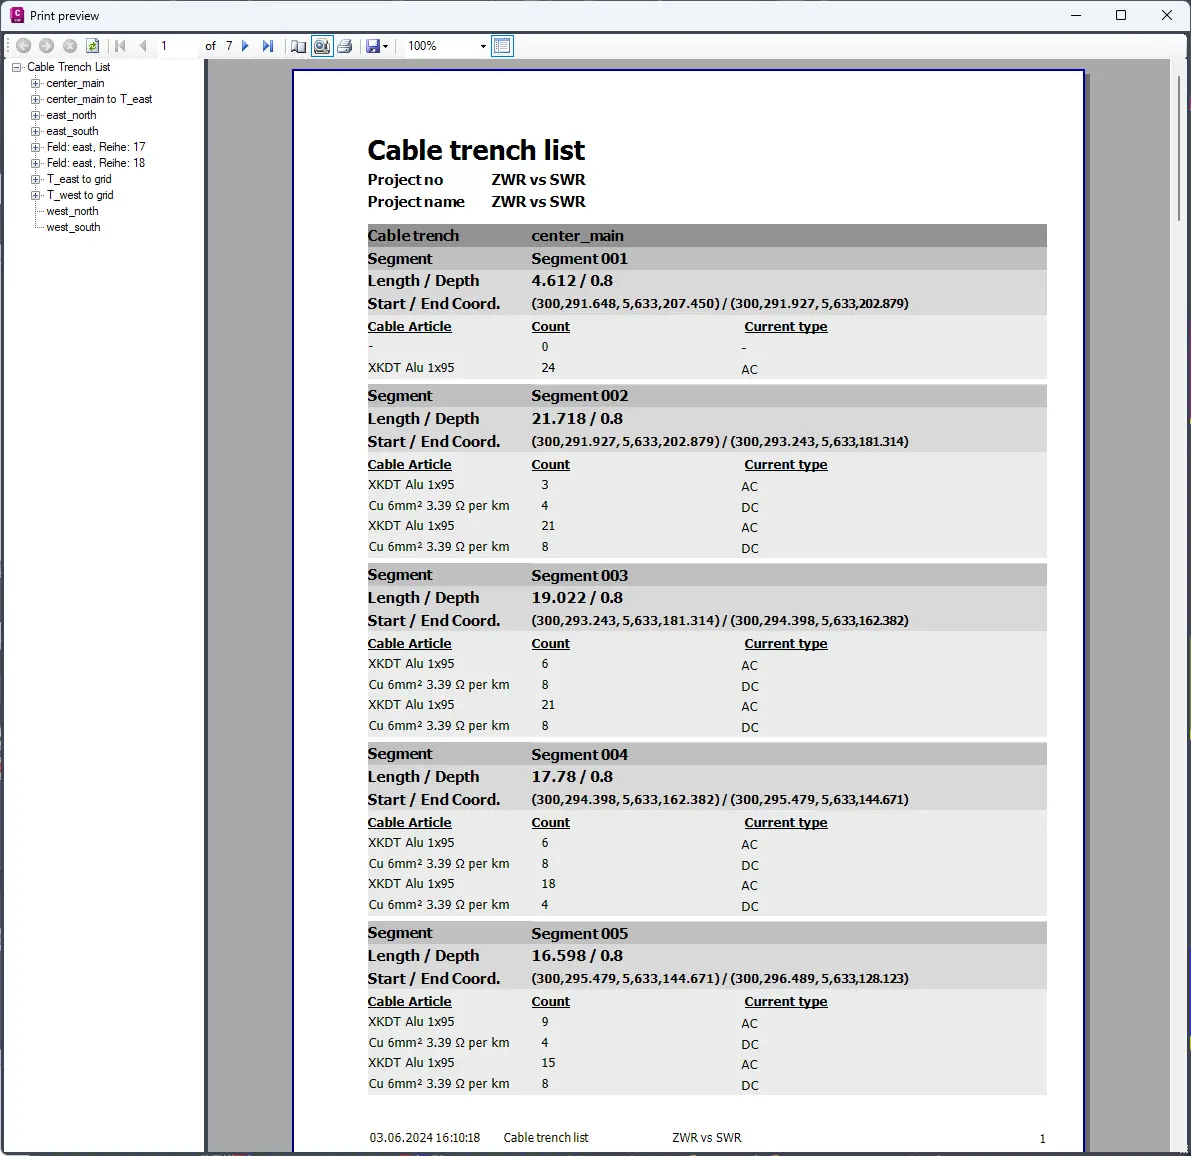Open the 100% zoom dropdown
The image size is (1191, 1156).
[483, 46]
